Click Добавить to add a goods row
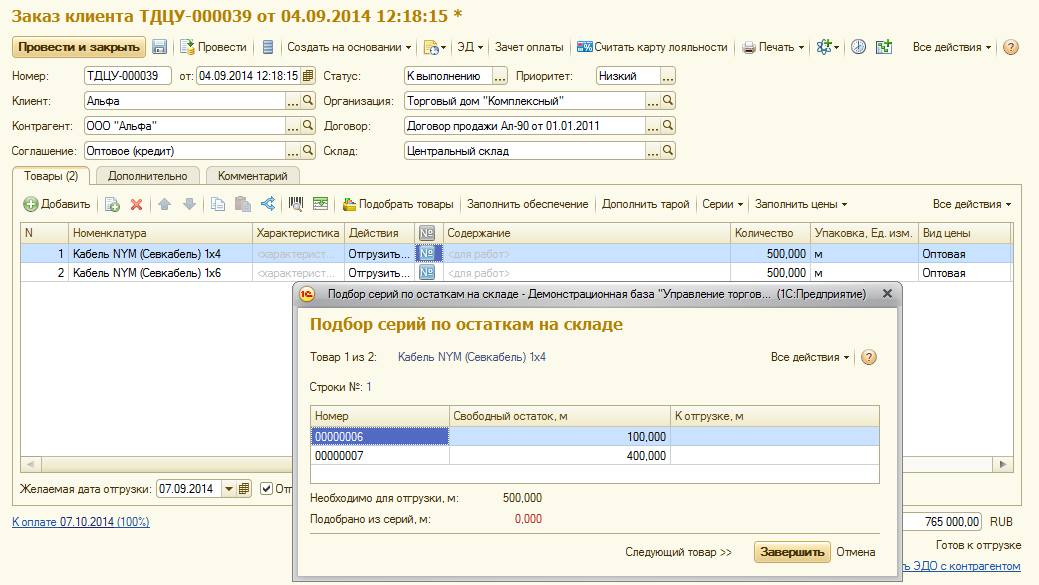The width and height of the screenshot is (1039, 585). click(x=57, y=204)
